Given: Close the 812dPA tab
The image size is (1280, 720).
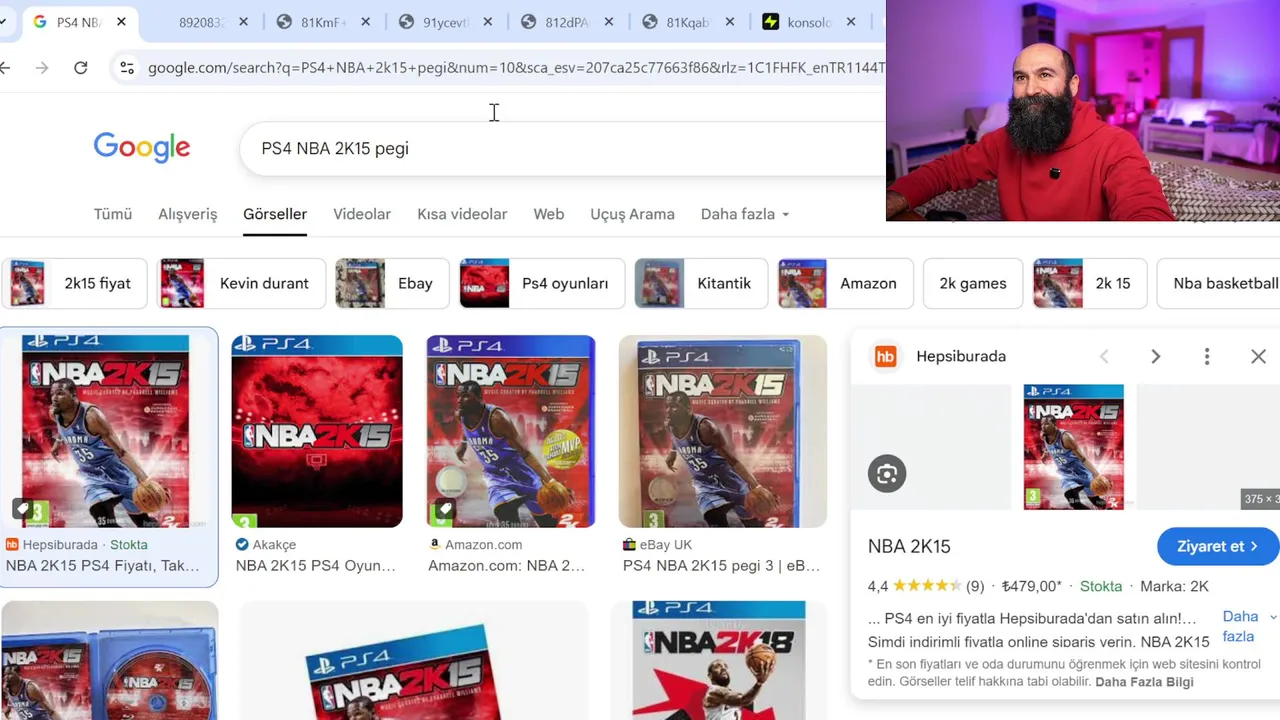Looking at the screenshot, I should (x=608, y=22).
